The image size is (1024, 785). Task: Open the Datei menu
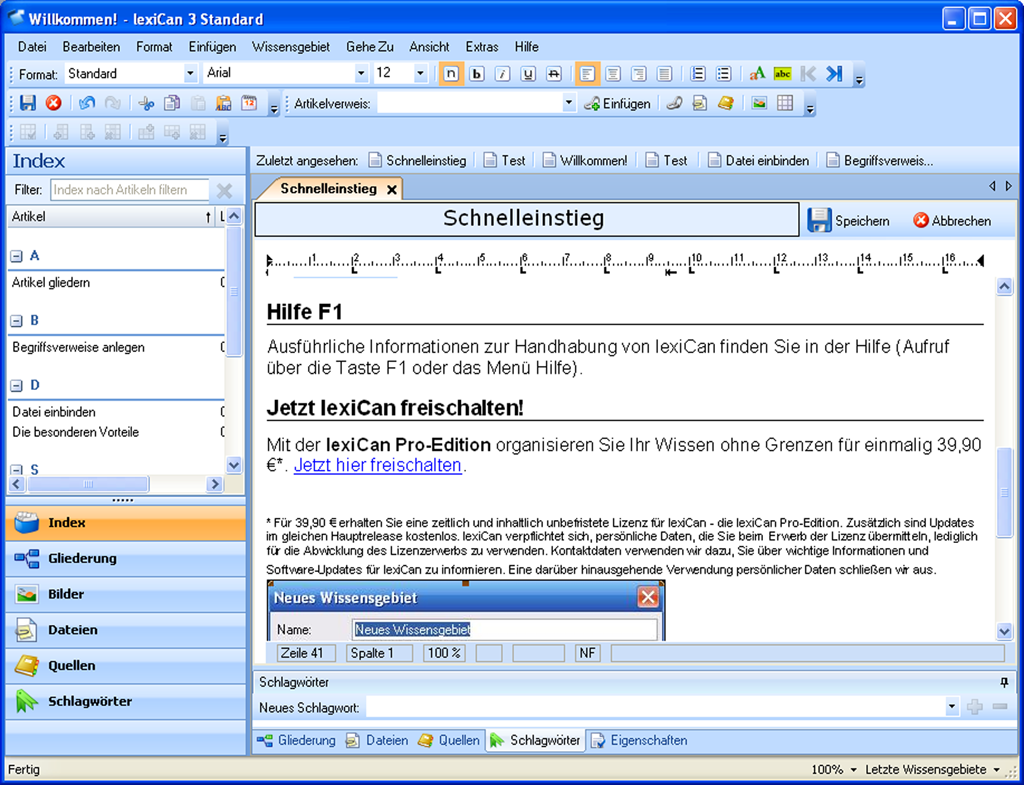[x=32, y=47]
